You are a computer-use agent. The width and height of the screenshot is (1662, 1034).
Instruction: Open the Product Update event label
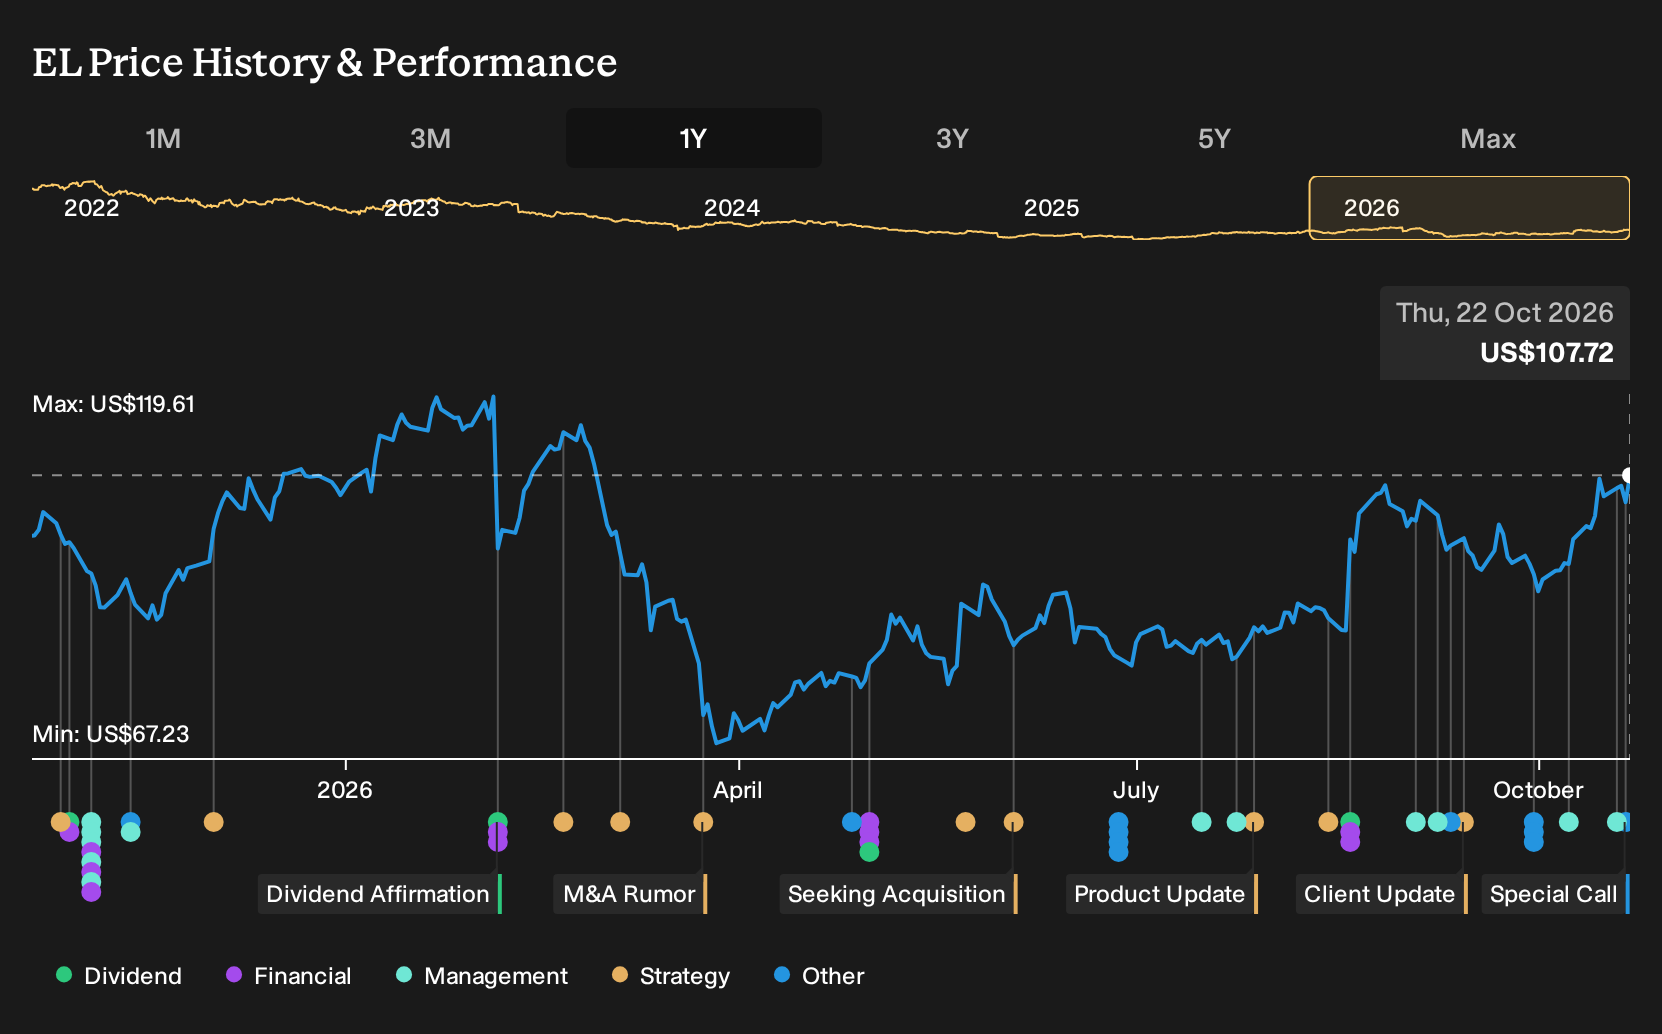1162,894
